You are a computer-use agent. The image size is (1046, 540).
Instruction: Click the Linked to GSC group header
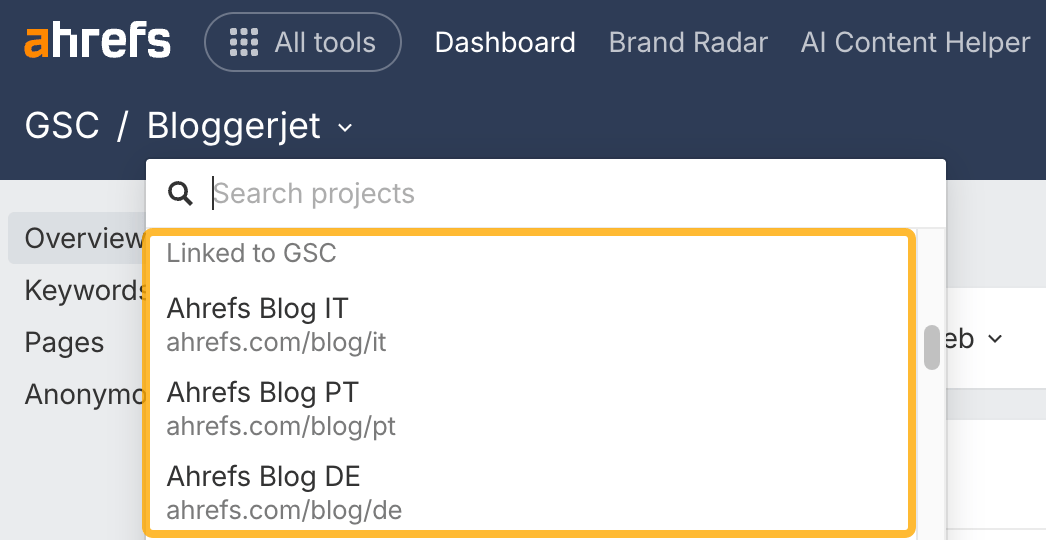point(251,253)
